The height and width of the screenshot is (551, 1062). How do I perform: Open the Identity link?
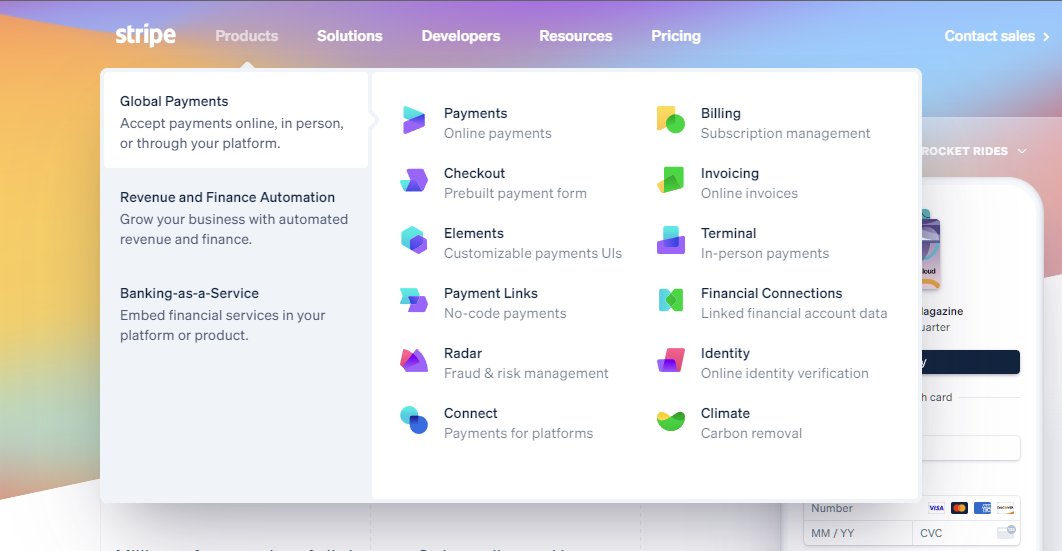[725, 353]
